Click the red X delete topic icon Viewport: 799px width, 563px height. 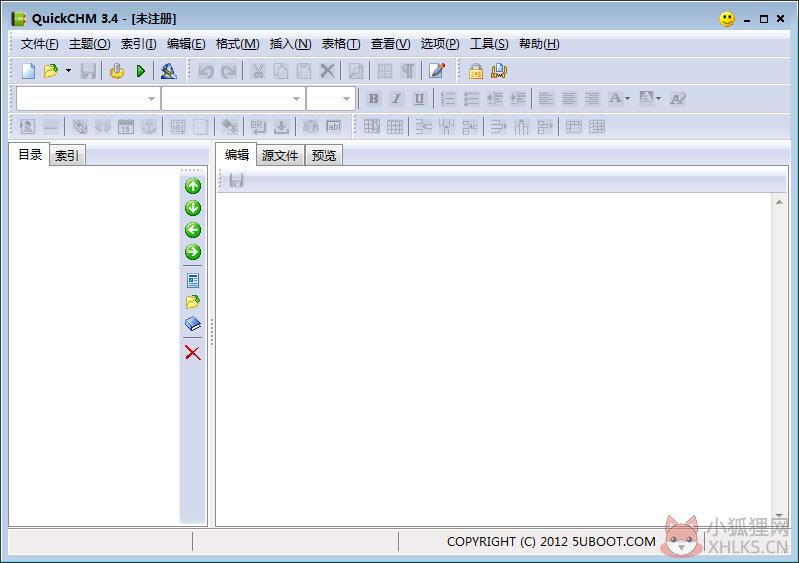[x=193, y=353]
